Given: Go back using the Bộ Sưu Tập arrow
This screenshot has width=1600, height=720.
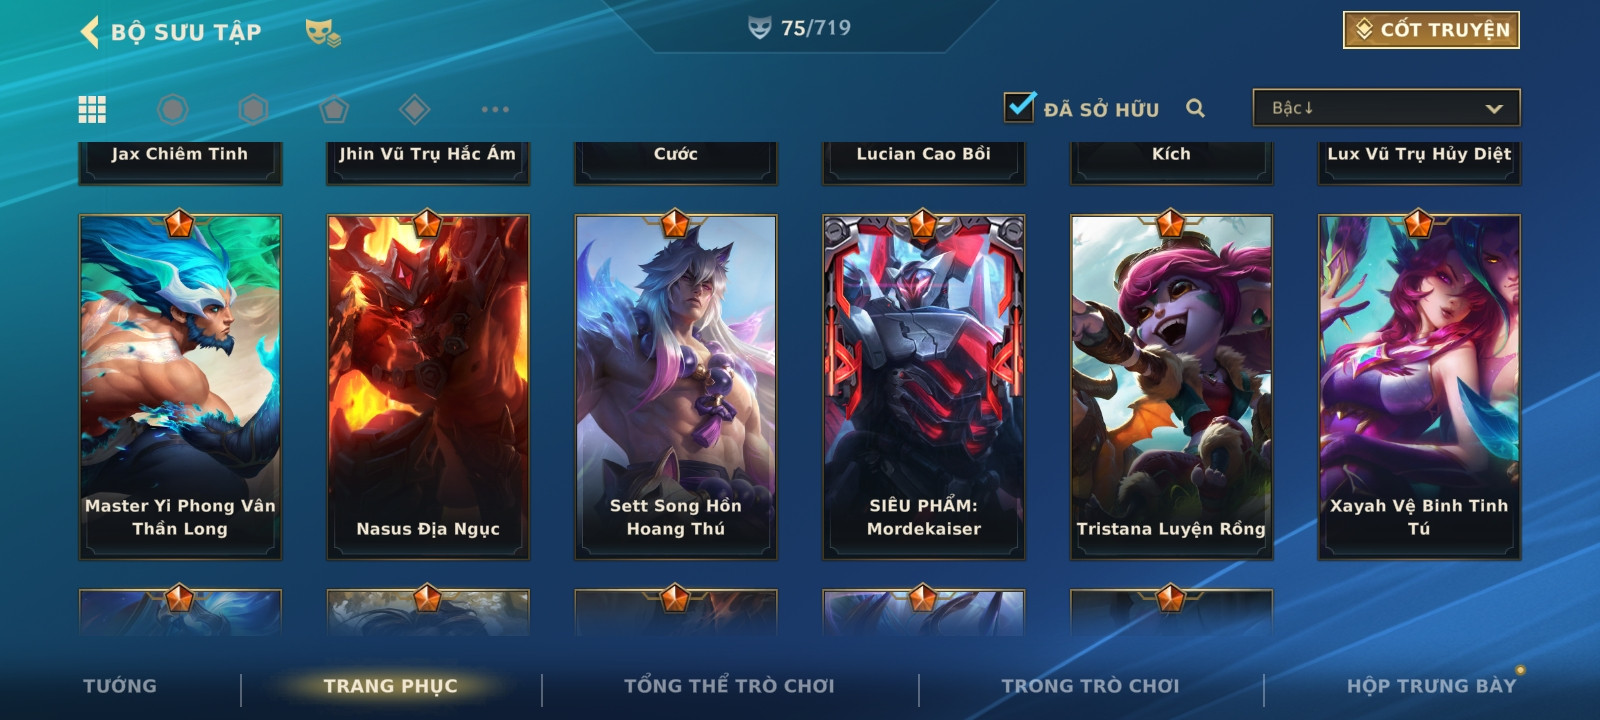Looking at the screenshot, I should [90, 32].
